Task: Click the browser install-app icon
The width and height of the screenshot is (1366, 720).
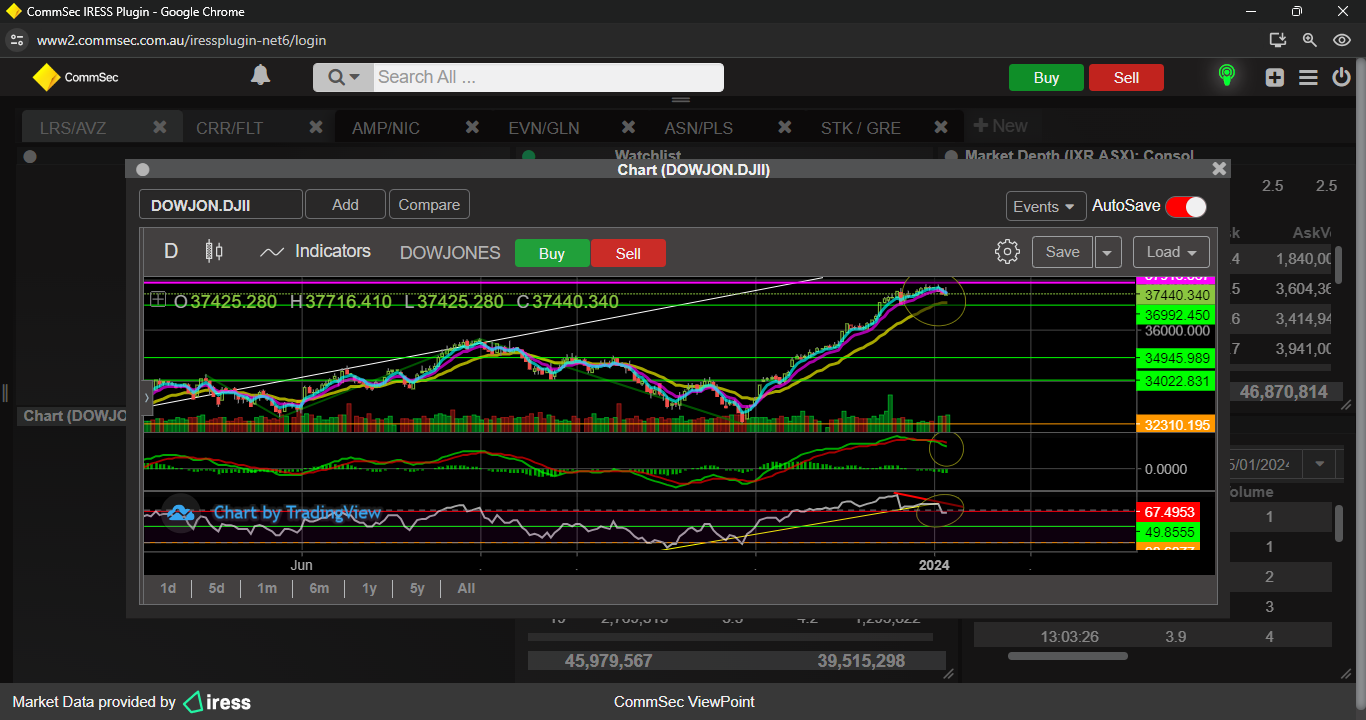Action: pos(1277,40)
